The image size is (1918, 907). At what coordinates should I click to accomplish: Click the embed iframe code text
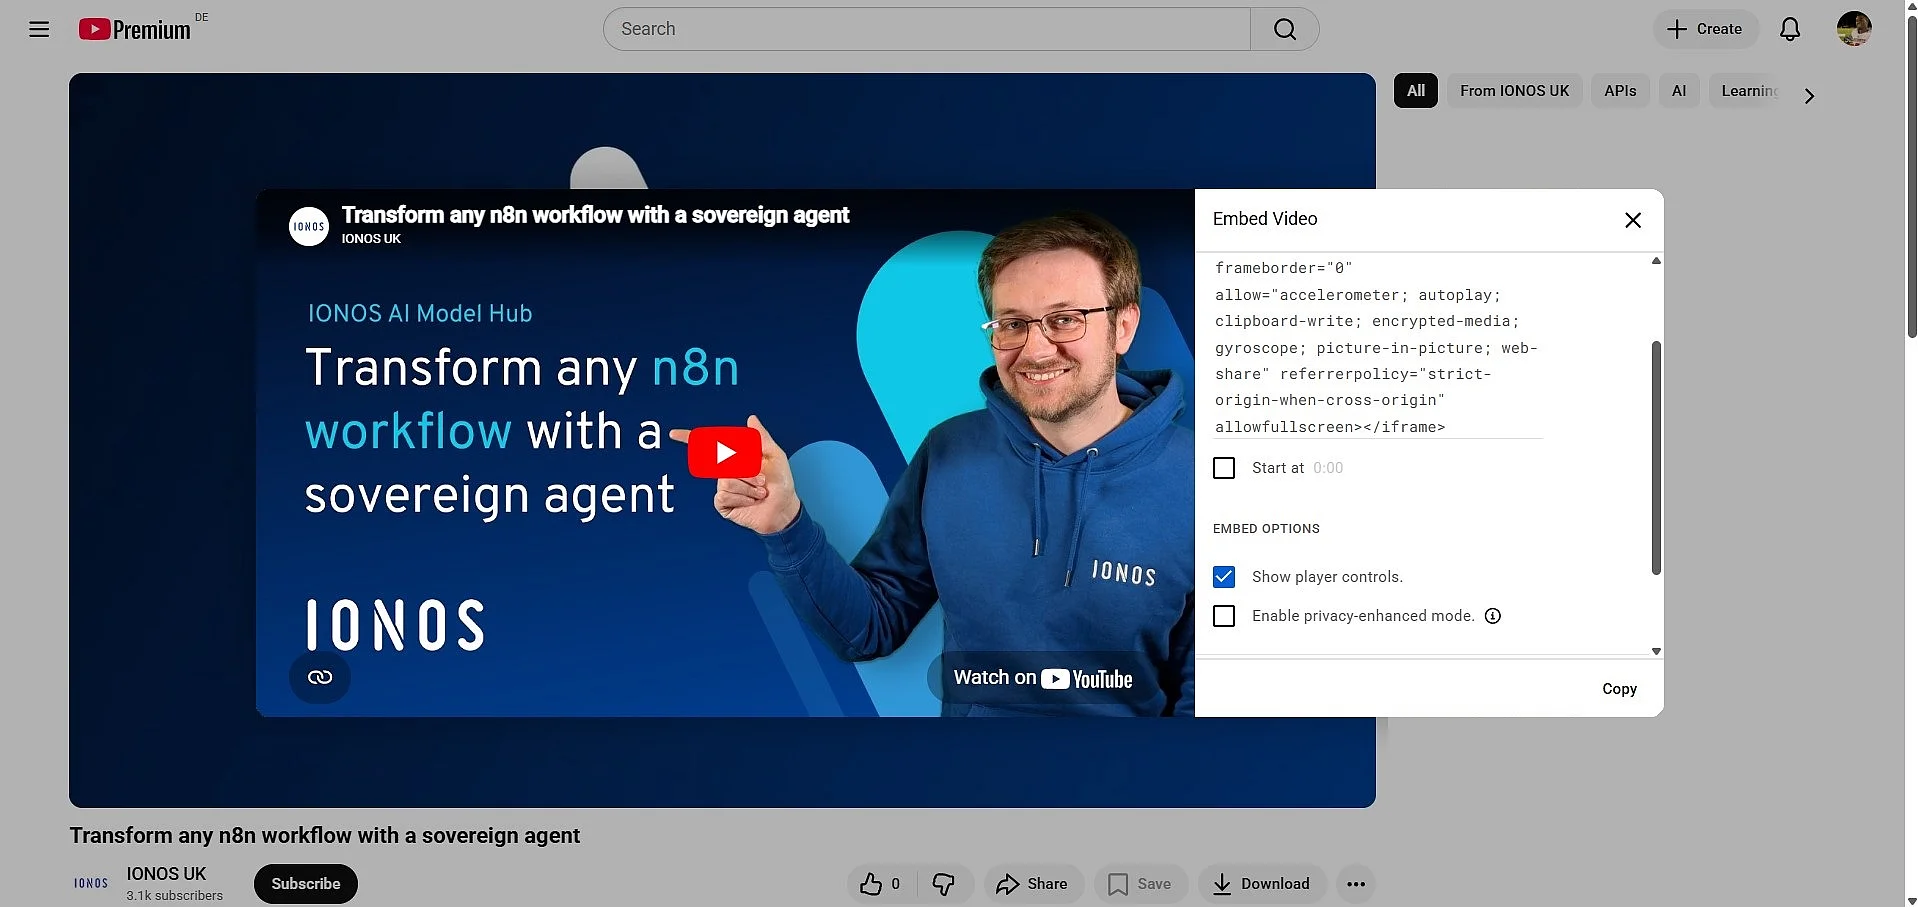pos(1377,347)
